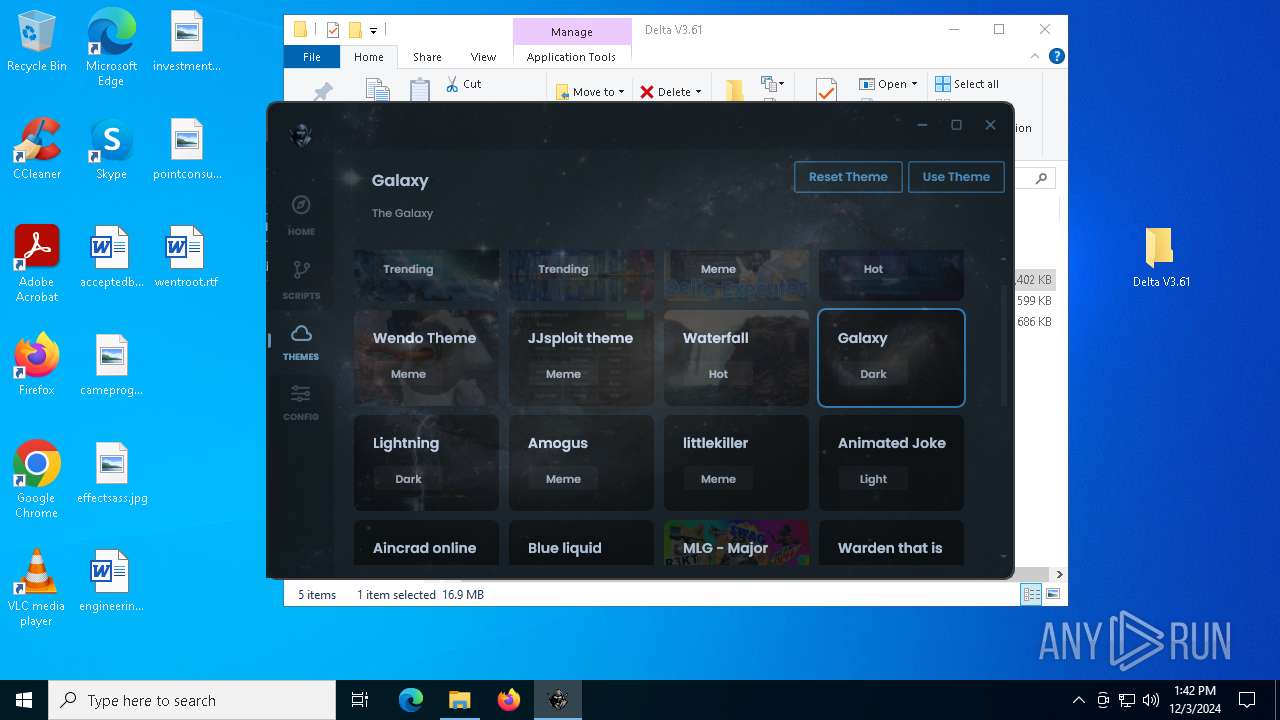Click the Cut scissors icon in Explorer ribbon
The width and height of the screenshot is (1280, 720).
(452, 84)
